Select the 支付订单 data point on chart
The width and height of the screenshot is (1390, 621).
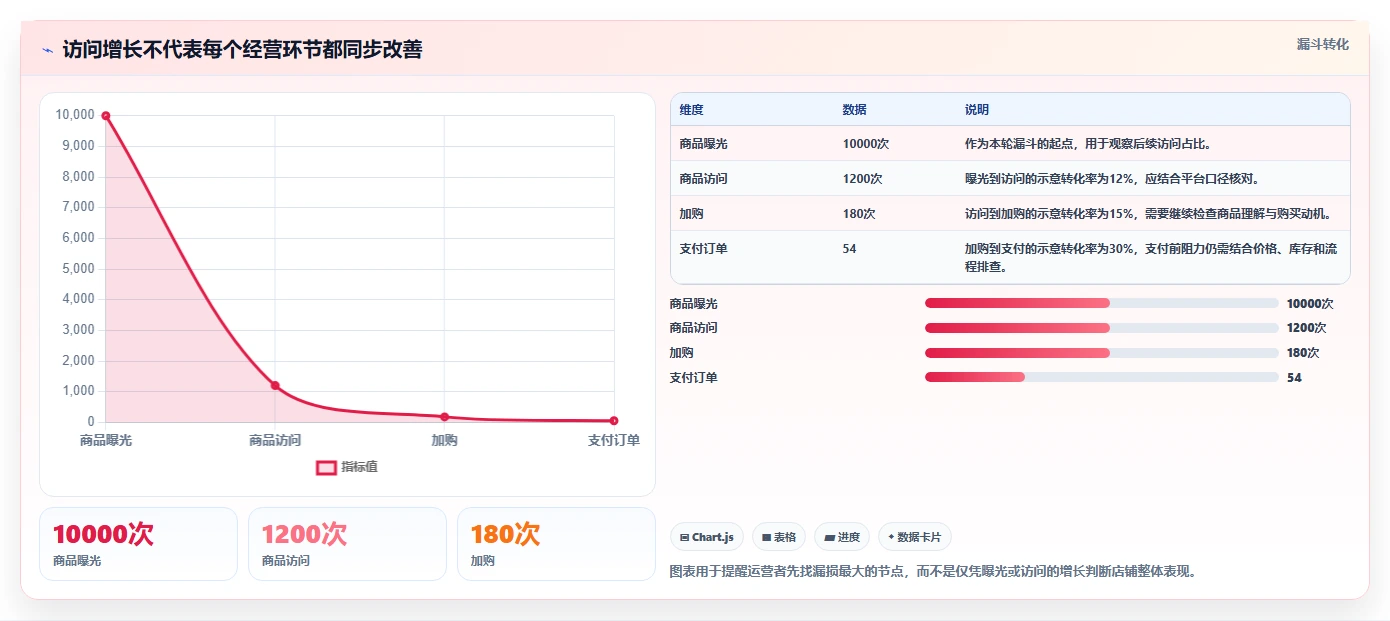pos(614,421)
